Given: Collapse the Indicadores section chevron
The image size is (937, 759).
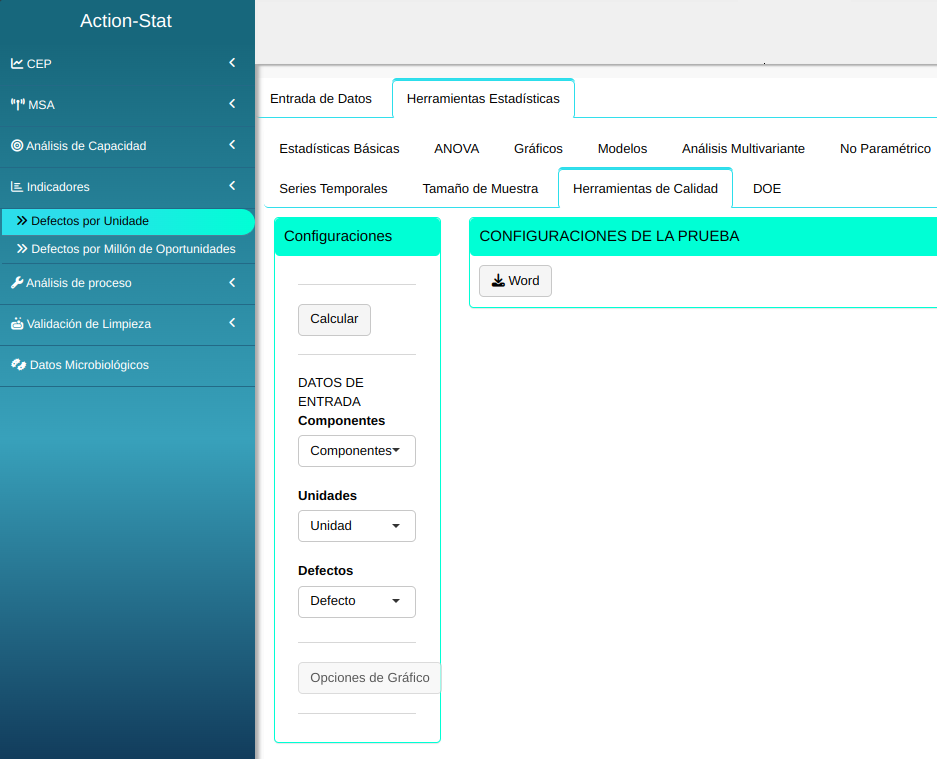Looking at the screenshot, I should (232, 186).
